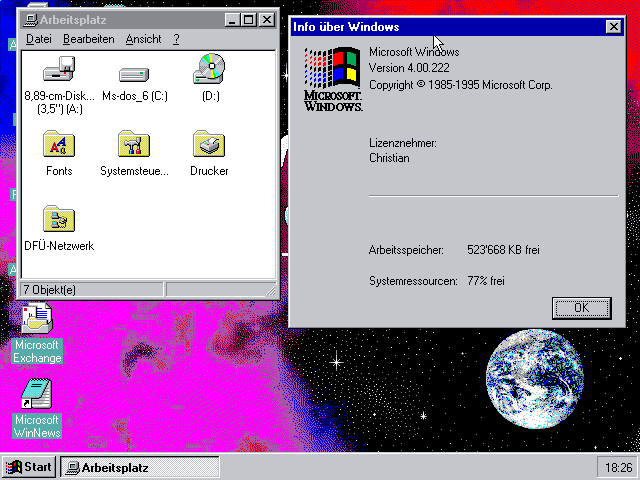Click the Arbeitsplatz window resize grip

click(271, 290)
